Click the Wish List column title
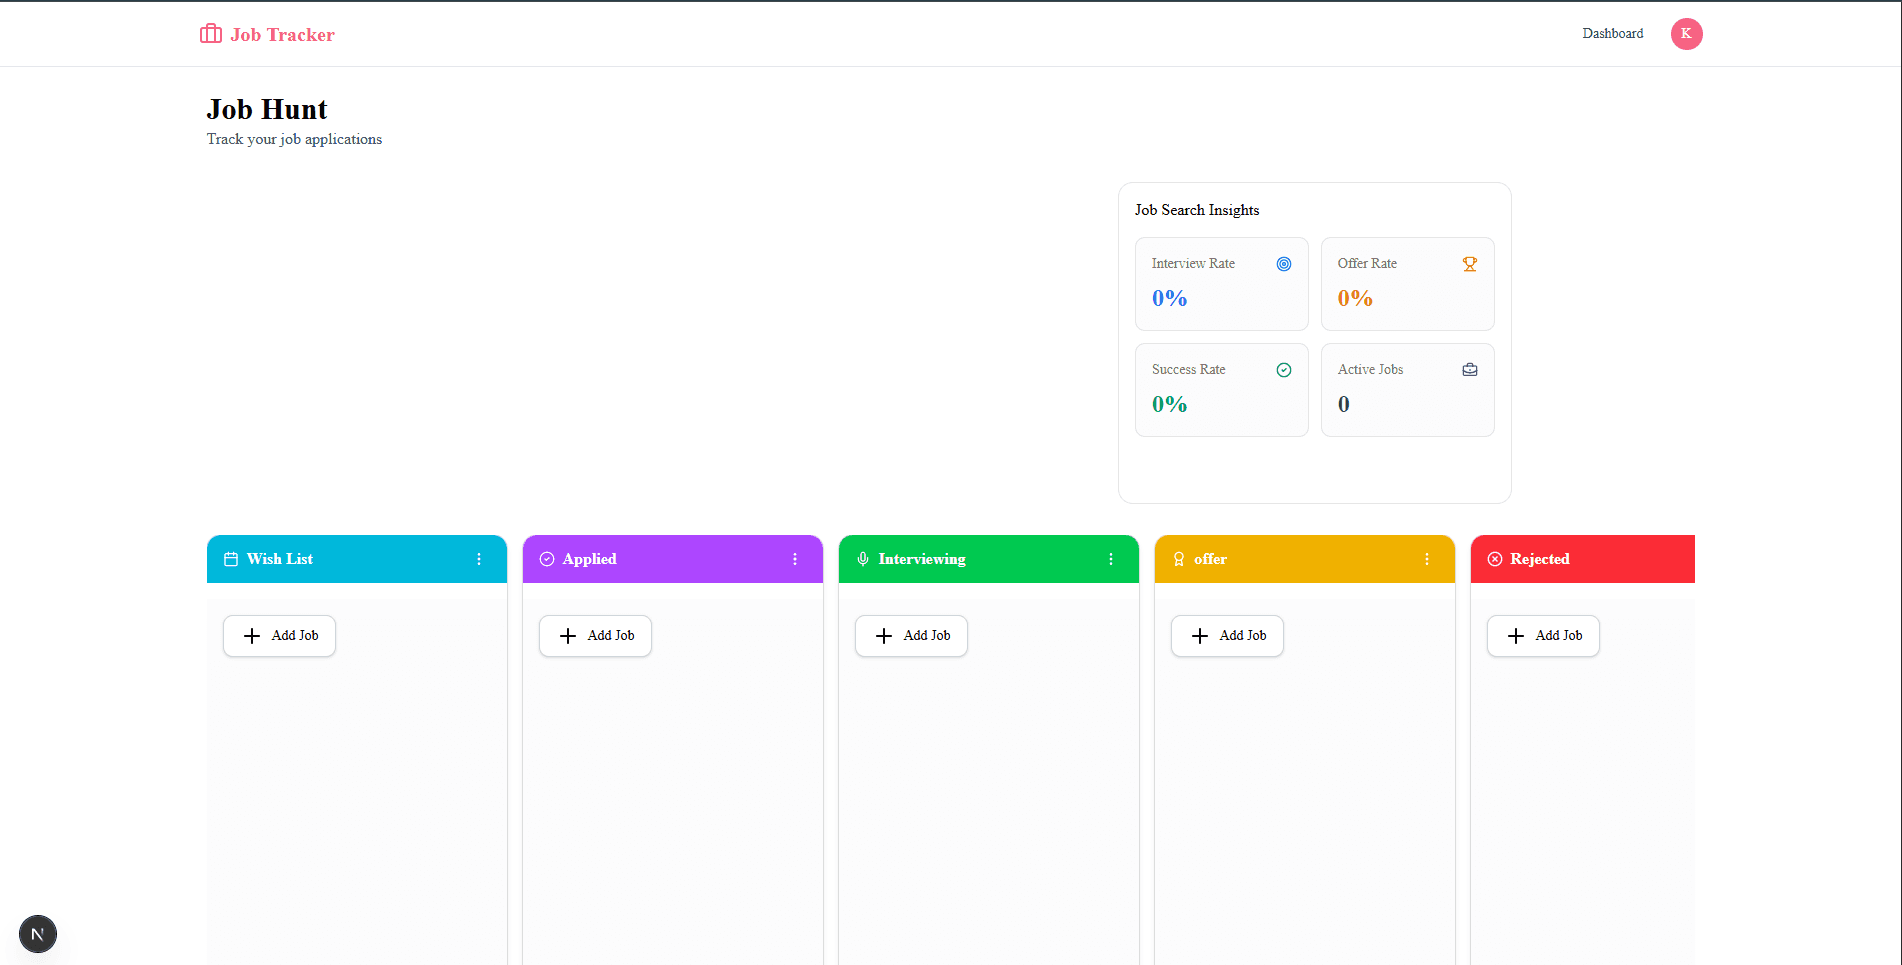The width and height of the screenshot is (1902, 965). coord(280,559)
